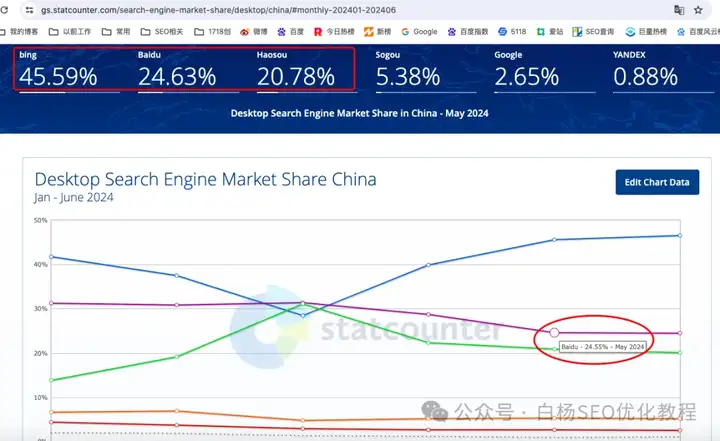Click the Baidu May 2024 data point

555,332
